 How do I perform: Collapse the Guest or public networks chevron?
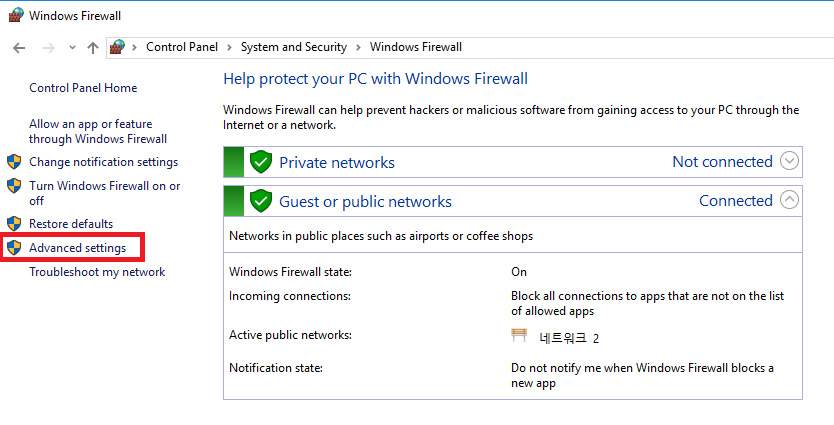tap(789, 200)
